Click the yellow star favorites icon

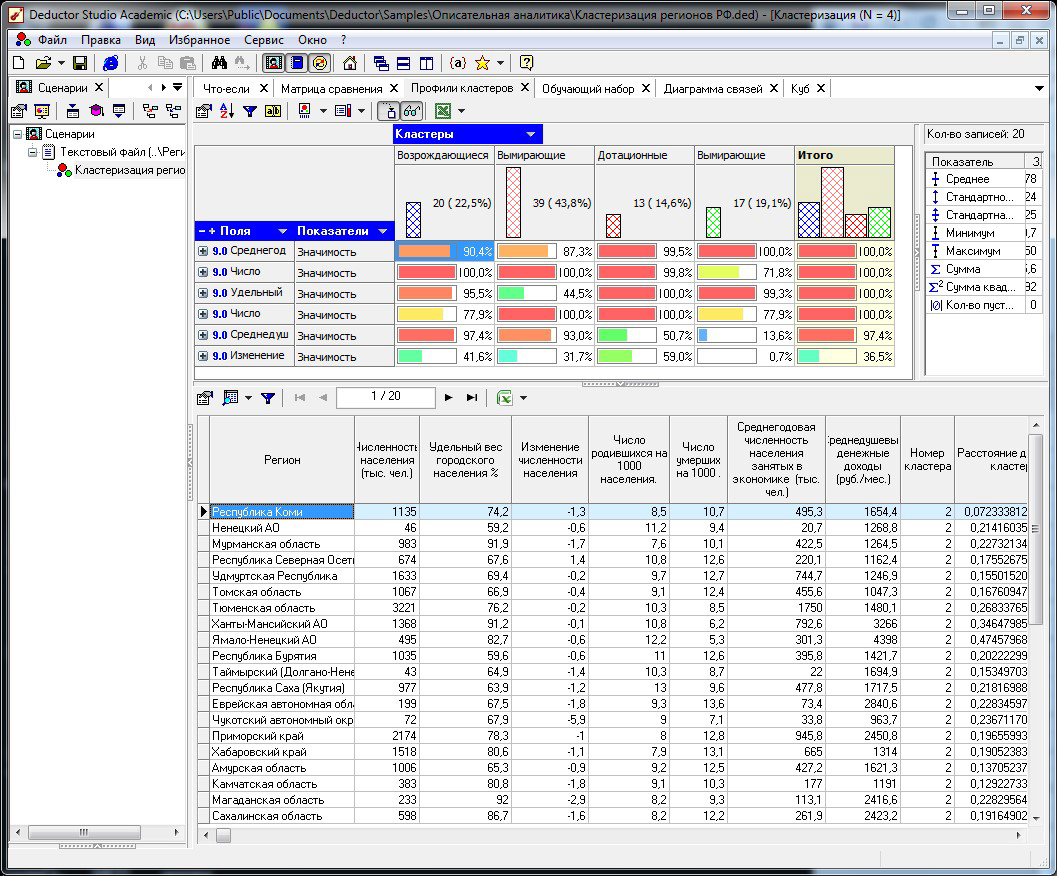(x=482, y=63)
